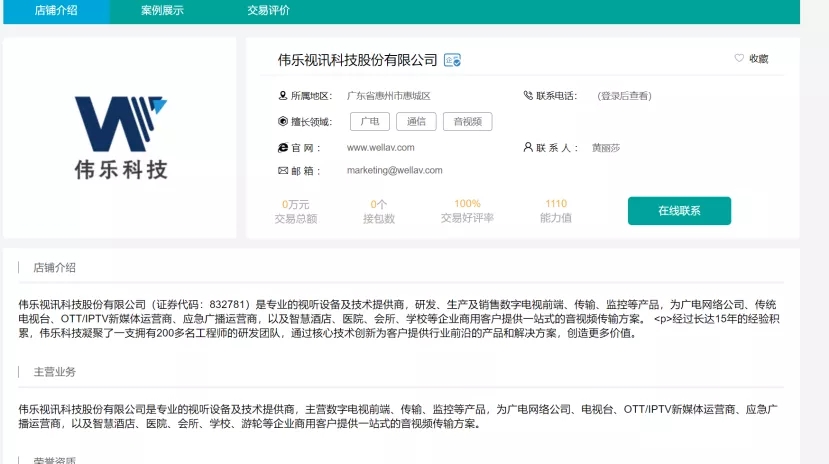829x464 pixels.
Task: Click the 在线联系 button
Action: tap(679, 211)
